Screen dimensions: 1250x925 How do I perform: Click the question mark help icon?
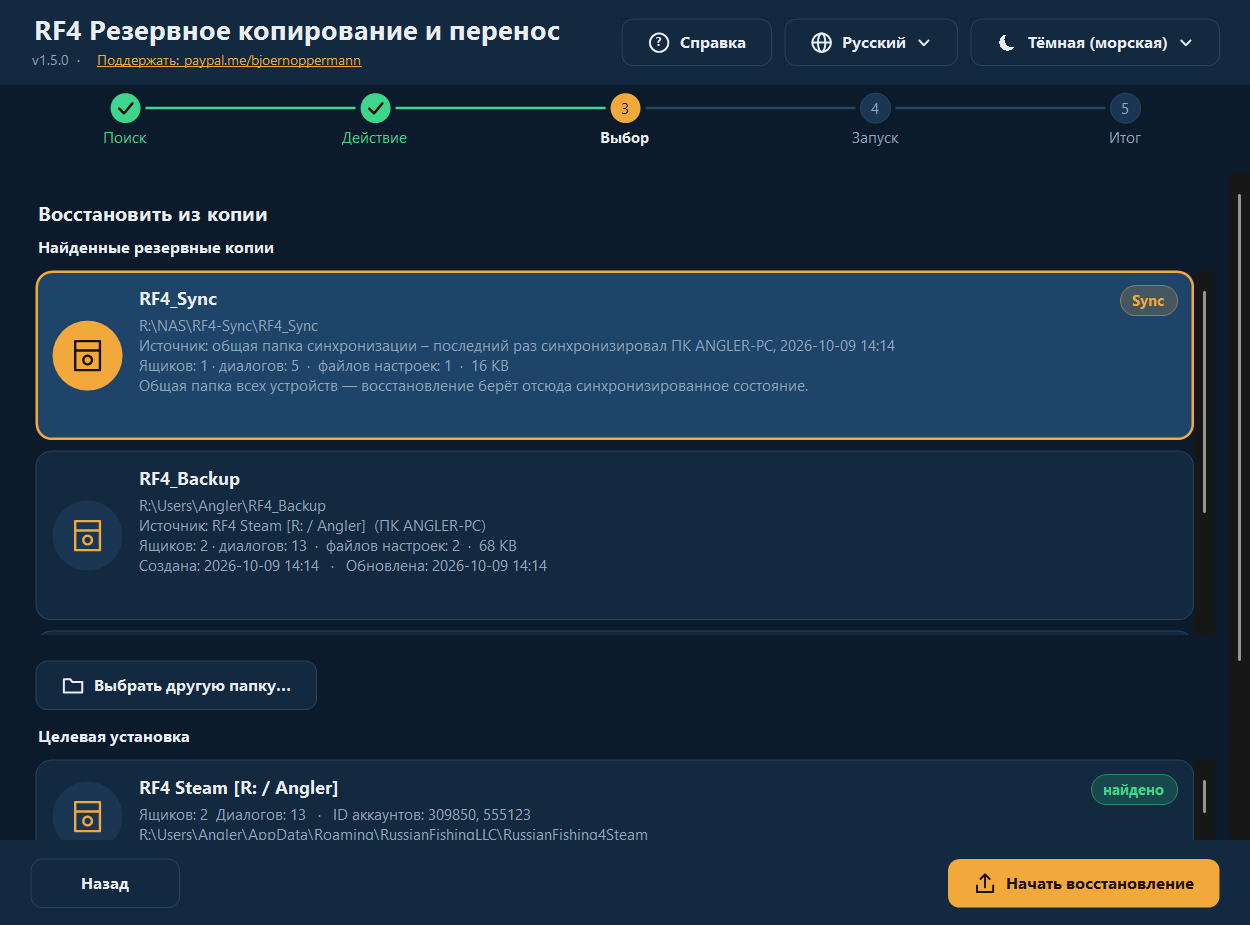[658, 43]
